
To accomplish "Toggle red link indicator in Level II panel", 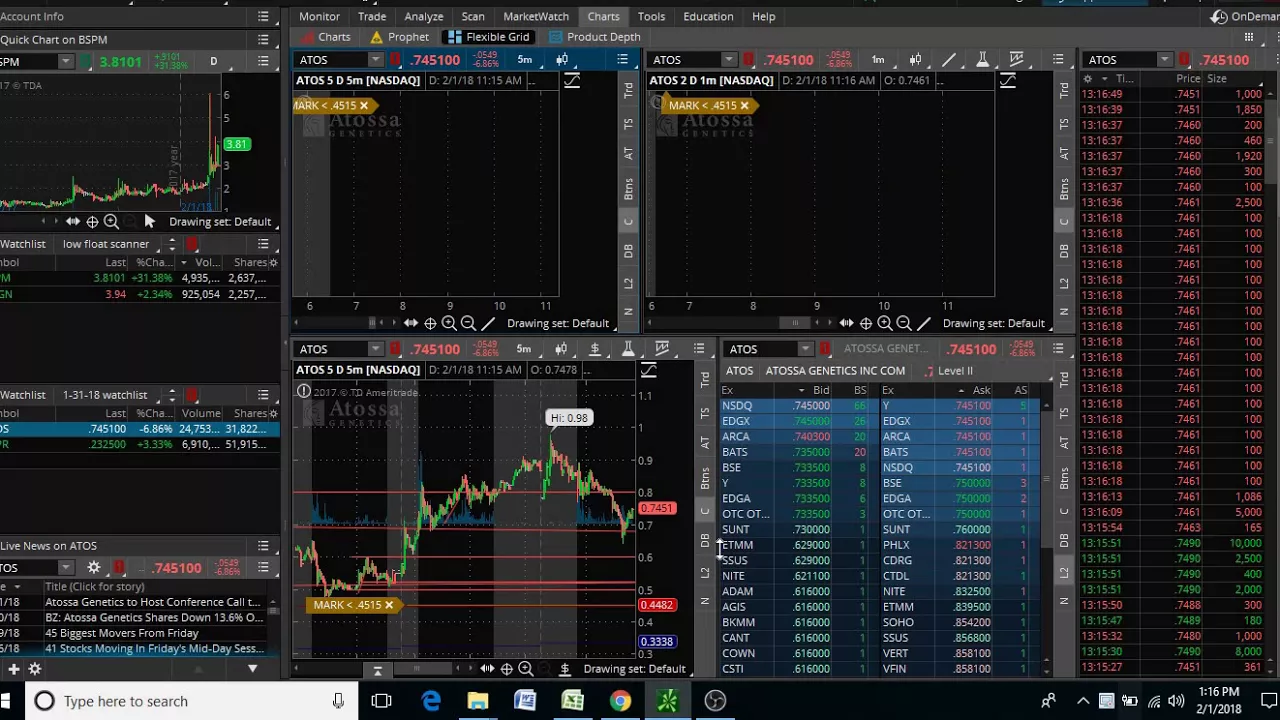I will (825, 349).
